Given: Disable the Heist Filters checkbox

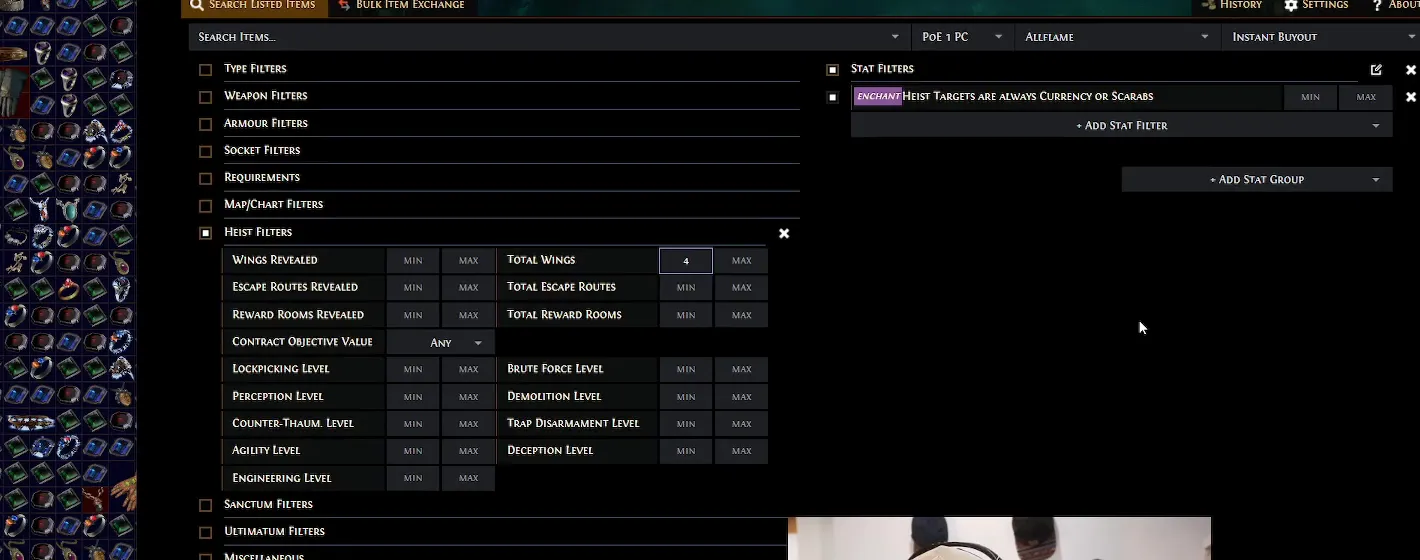Looking at the screenshot, I should 205,233.
